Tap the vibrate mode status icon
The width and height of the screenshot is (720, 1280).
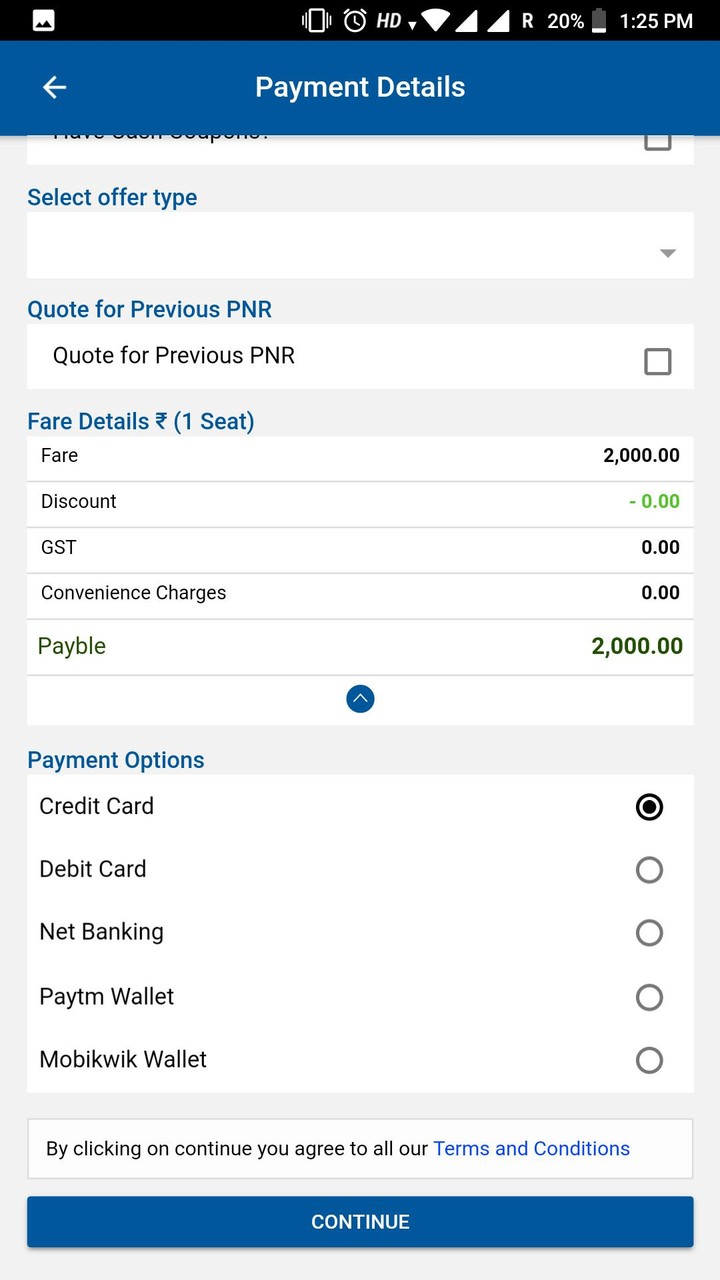tap(316, 20)
